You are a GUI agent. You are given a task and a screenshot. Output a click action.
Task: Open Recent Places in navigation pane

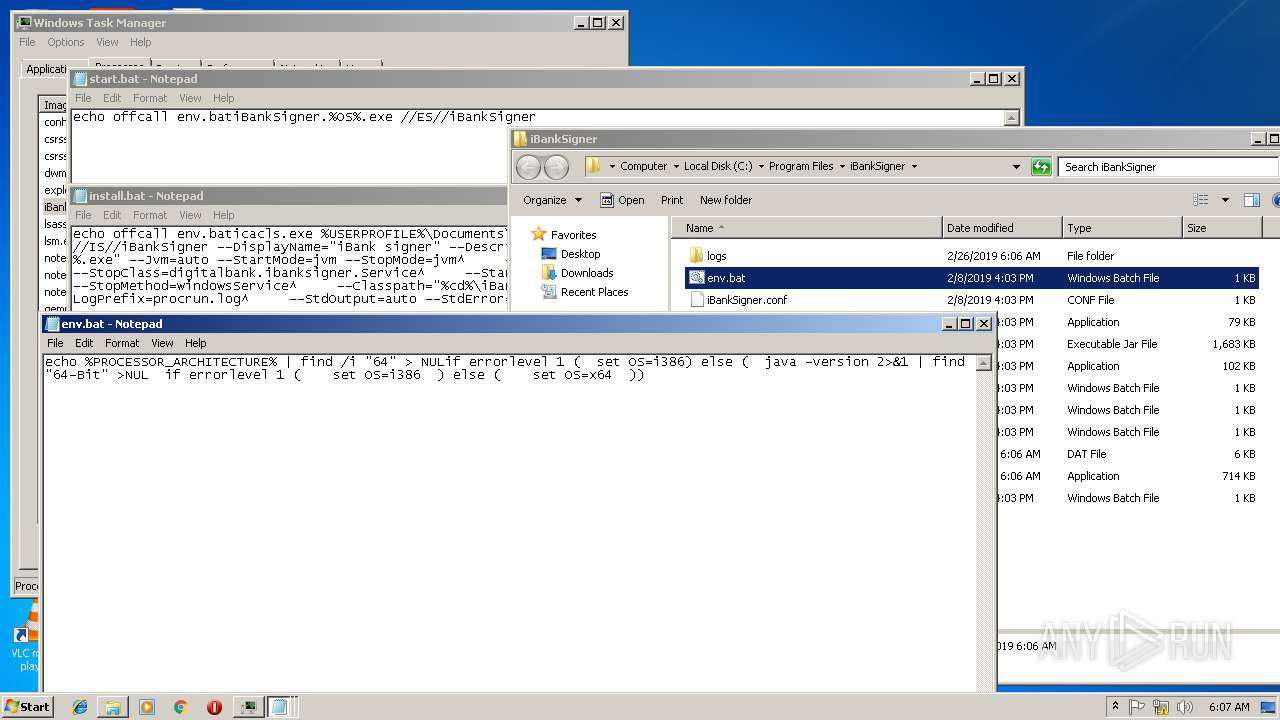coord(594,292)
